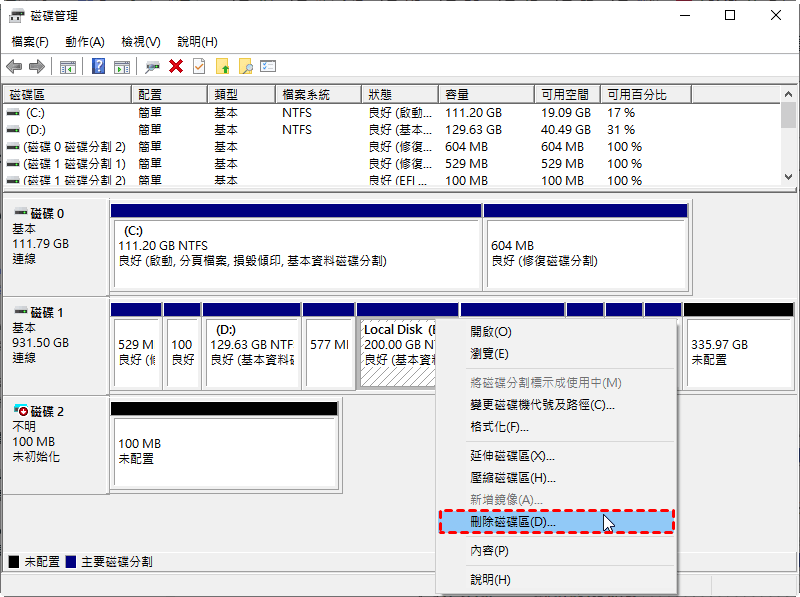Click the blue Help question mark icon
Screen dimensions: 800x597
(99, 66)
